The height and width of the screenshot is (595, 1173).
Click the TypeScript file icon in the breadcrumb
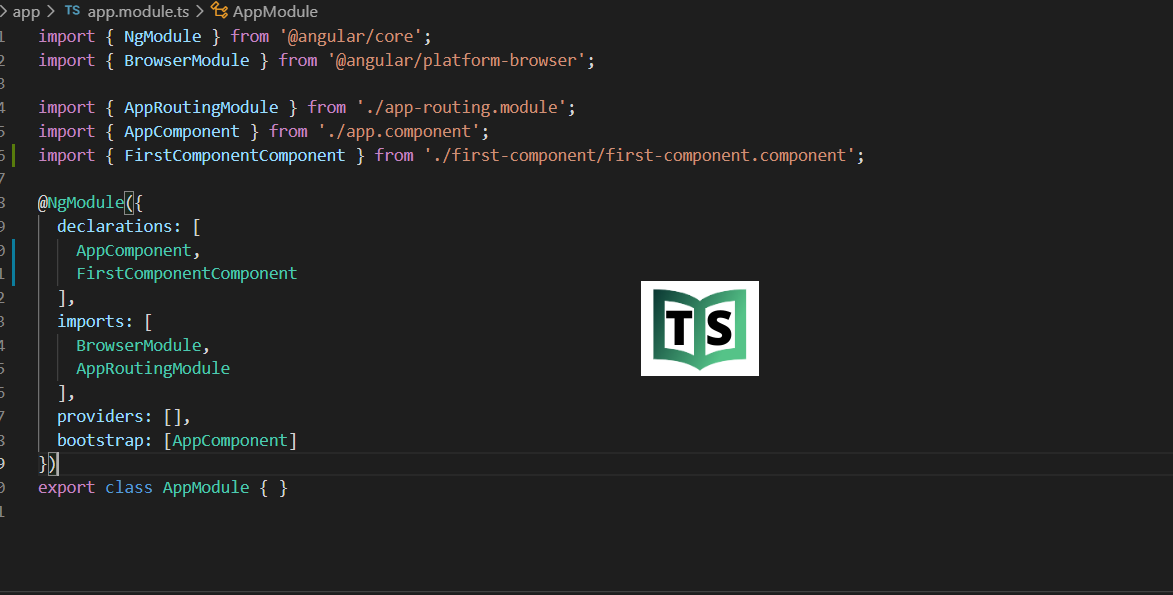[71, 11]
